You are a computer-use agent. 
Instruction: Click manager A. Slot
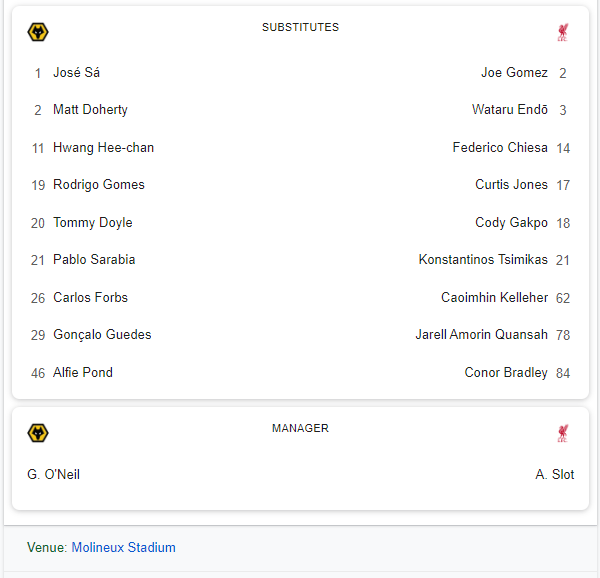point(554,474)
